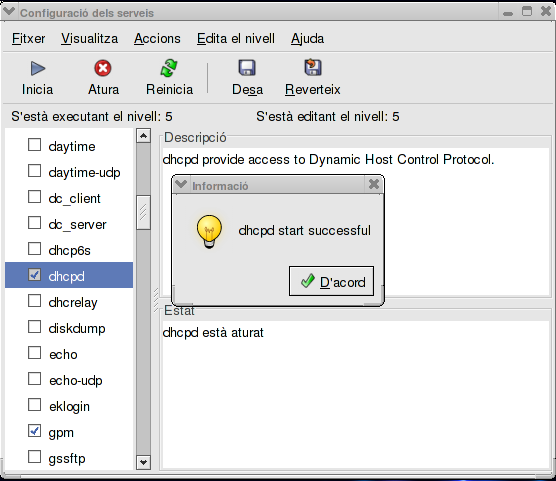Screen dimensions: 556x481
Task: Open the Edita el nivell menu
Action: click(236, 38)
